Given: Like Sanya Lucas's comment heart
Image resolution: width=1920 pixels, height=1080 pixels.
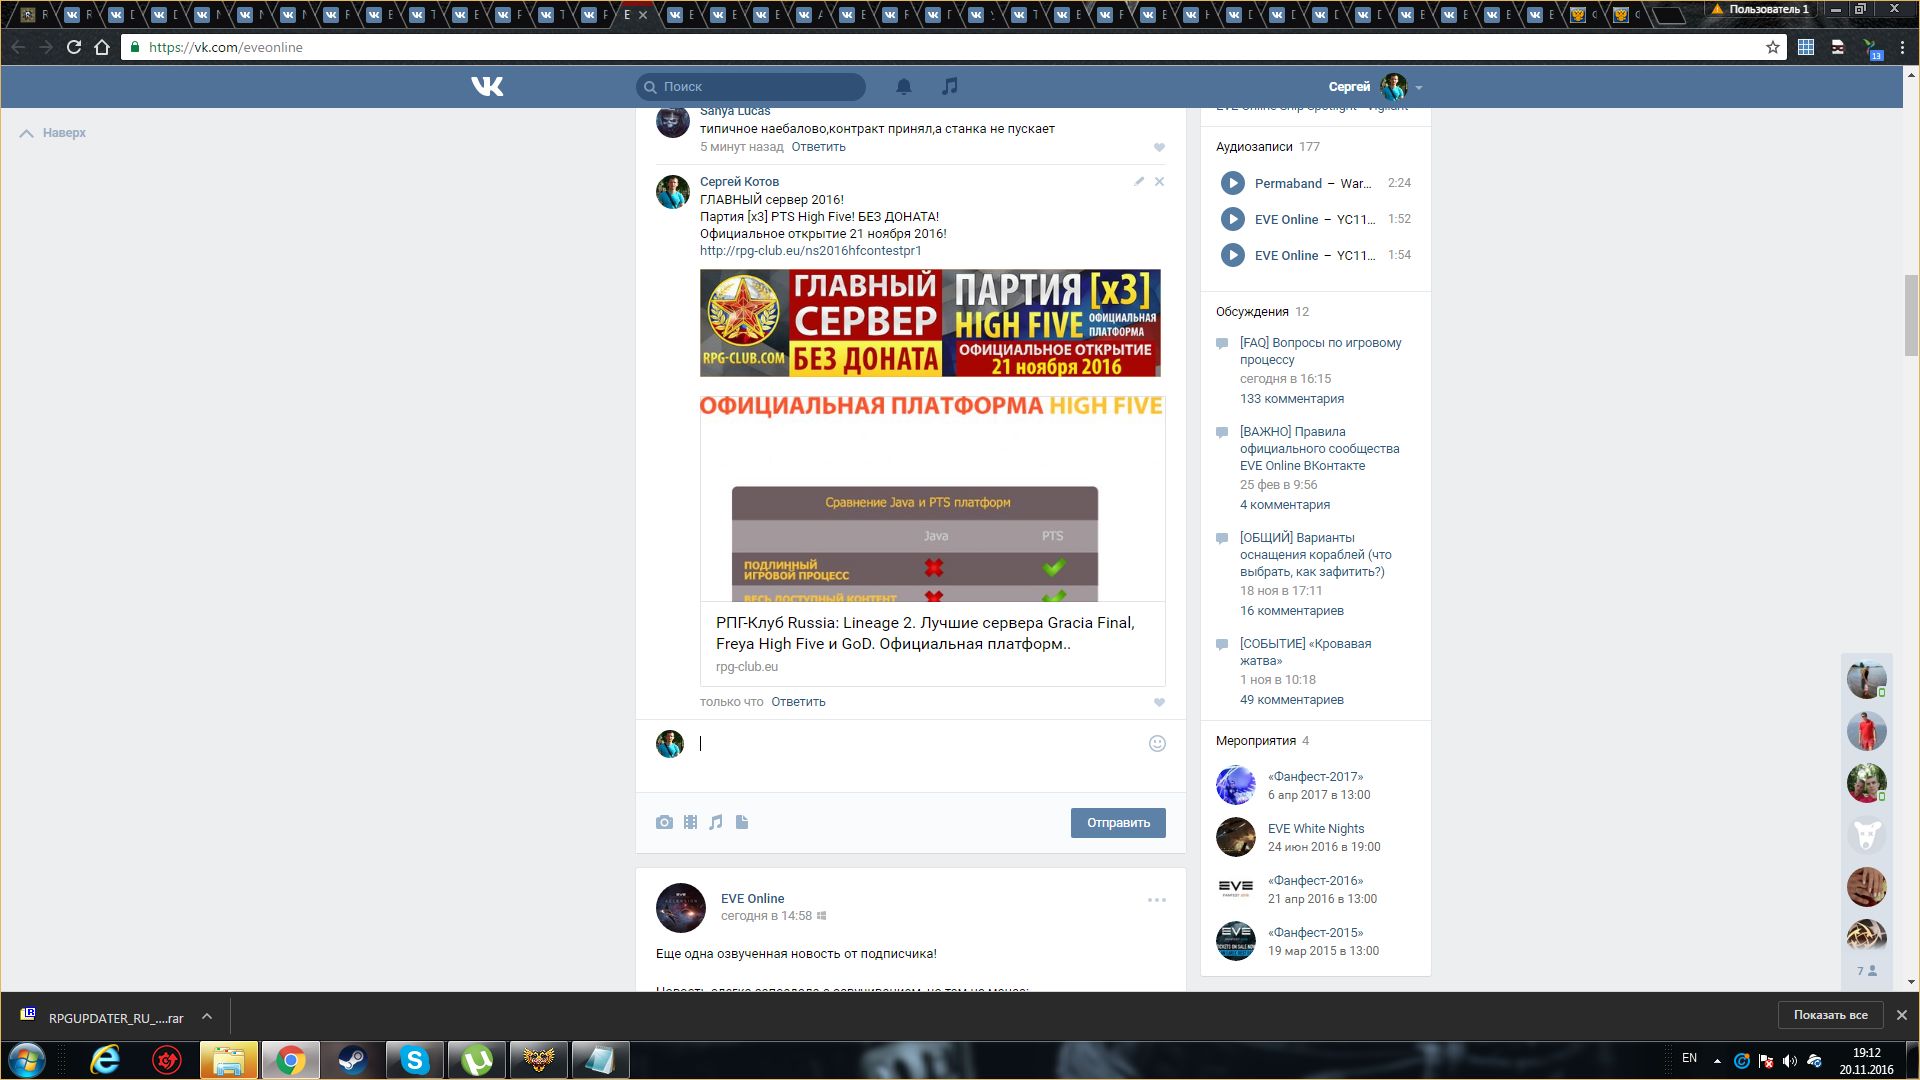Looking at the screenshot, I should pyautogui.click(x=1159, y=147).
